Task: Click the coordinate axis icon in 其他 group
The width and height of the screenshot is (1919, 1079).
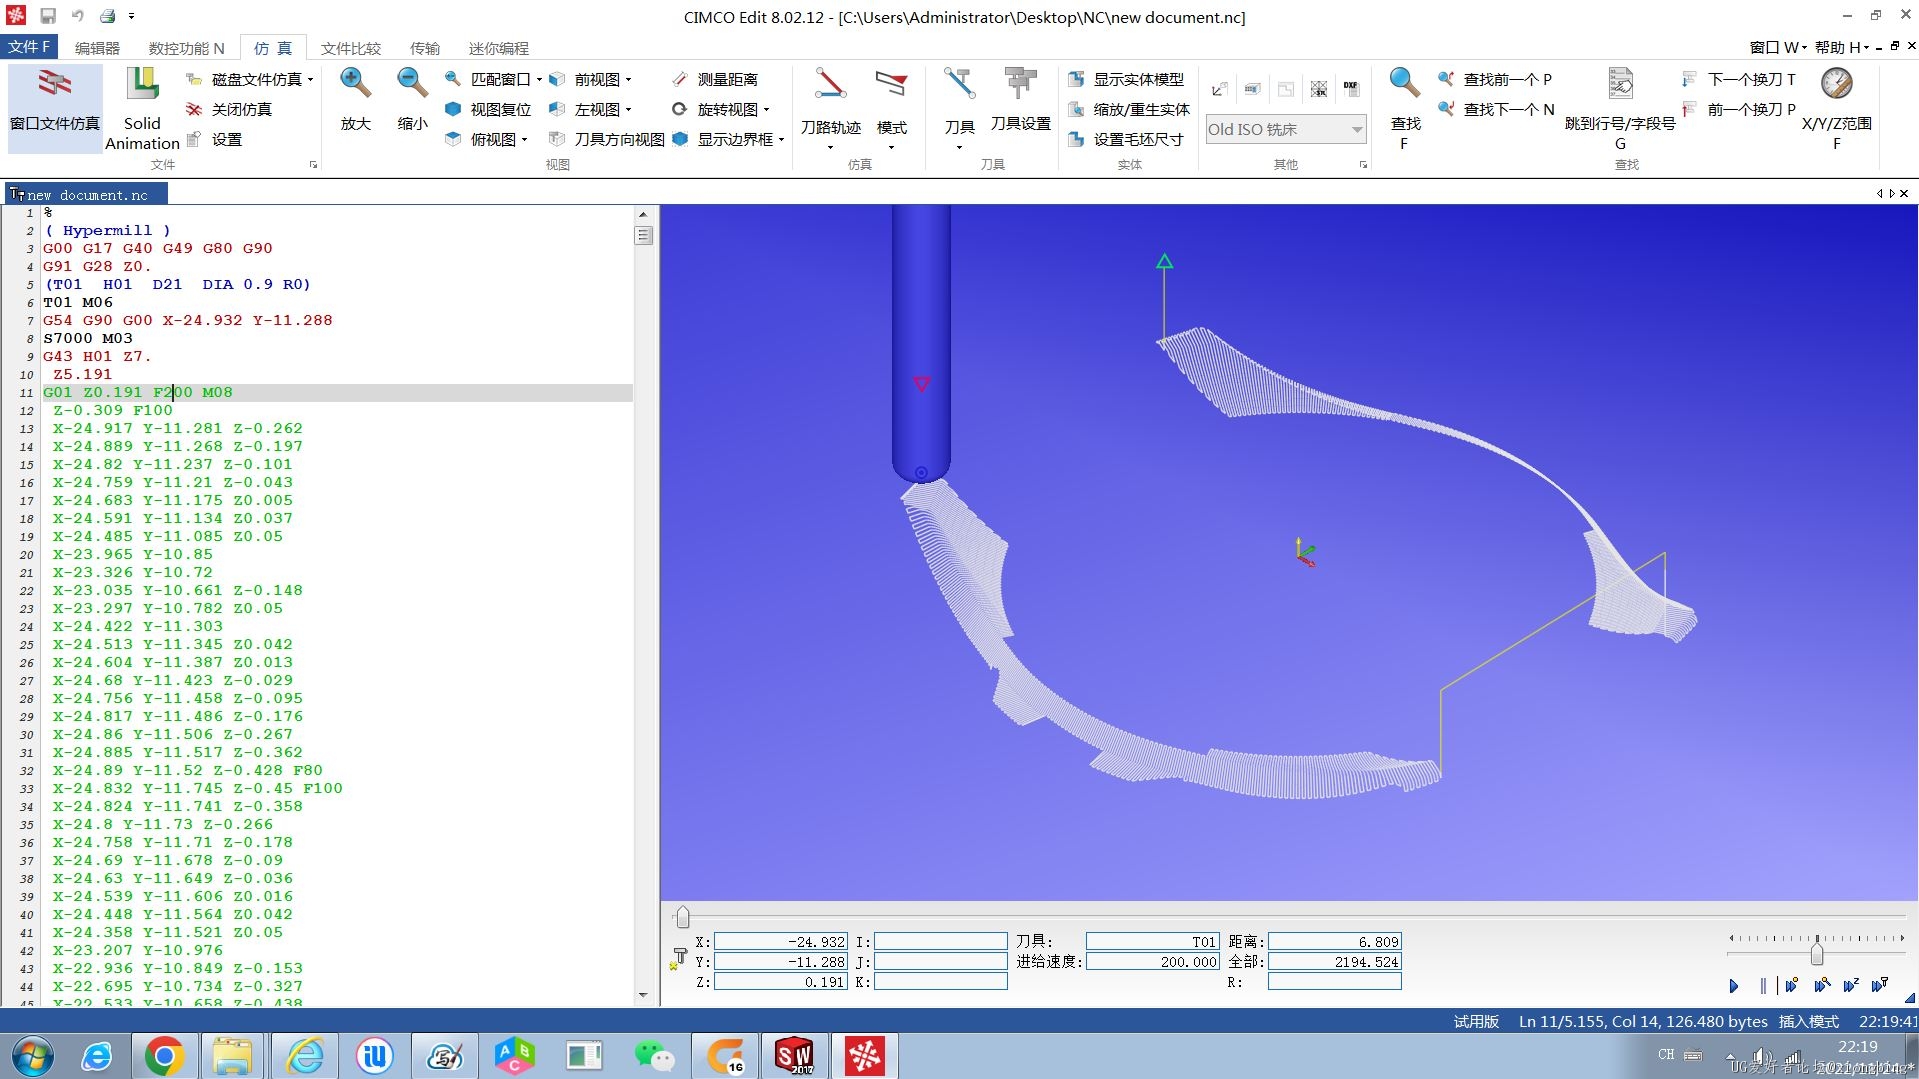Action: point(1219,88)
